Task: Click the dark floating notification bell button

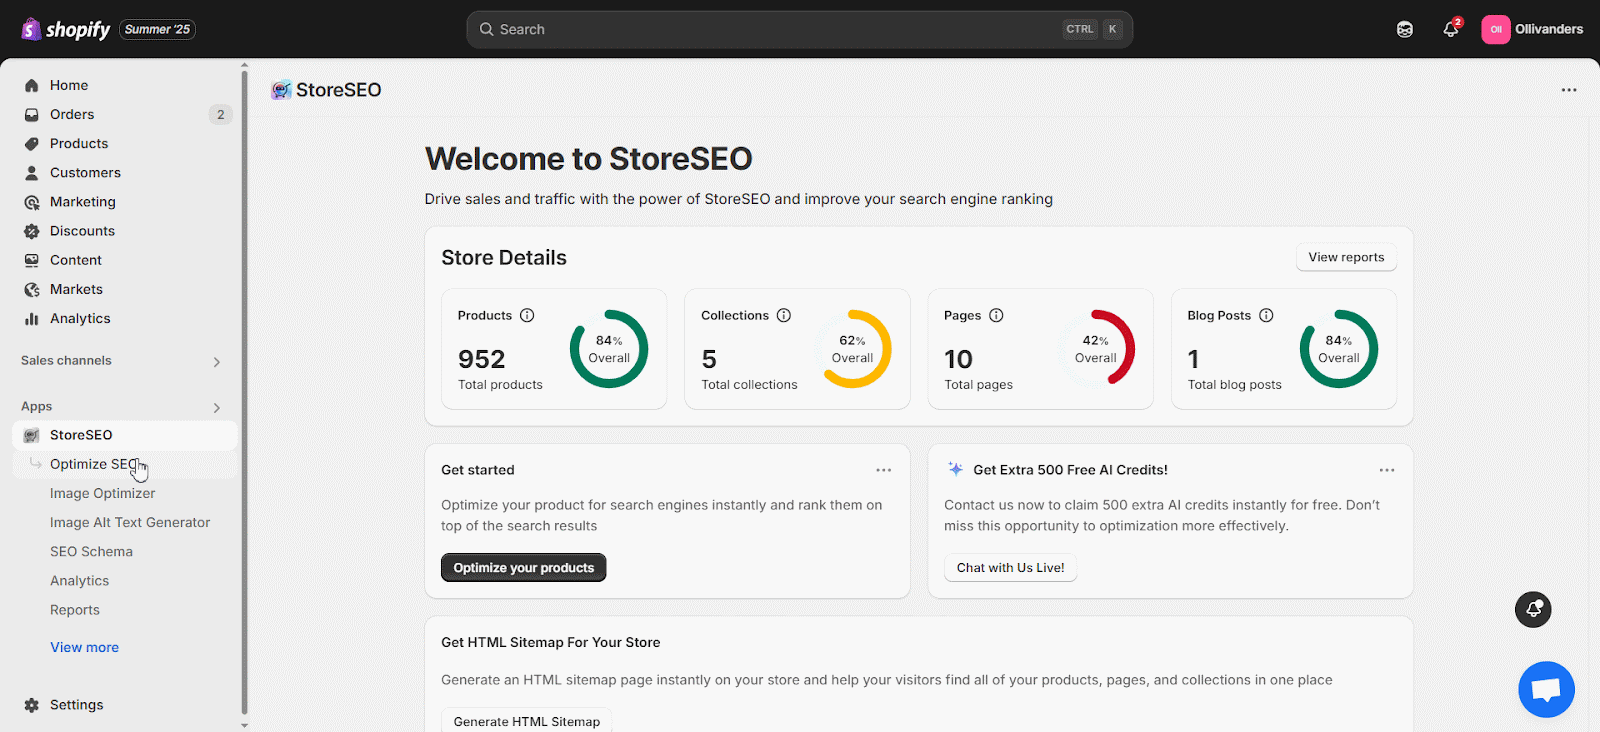Action: (x=1533, y=609)
